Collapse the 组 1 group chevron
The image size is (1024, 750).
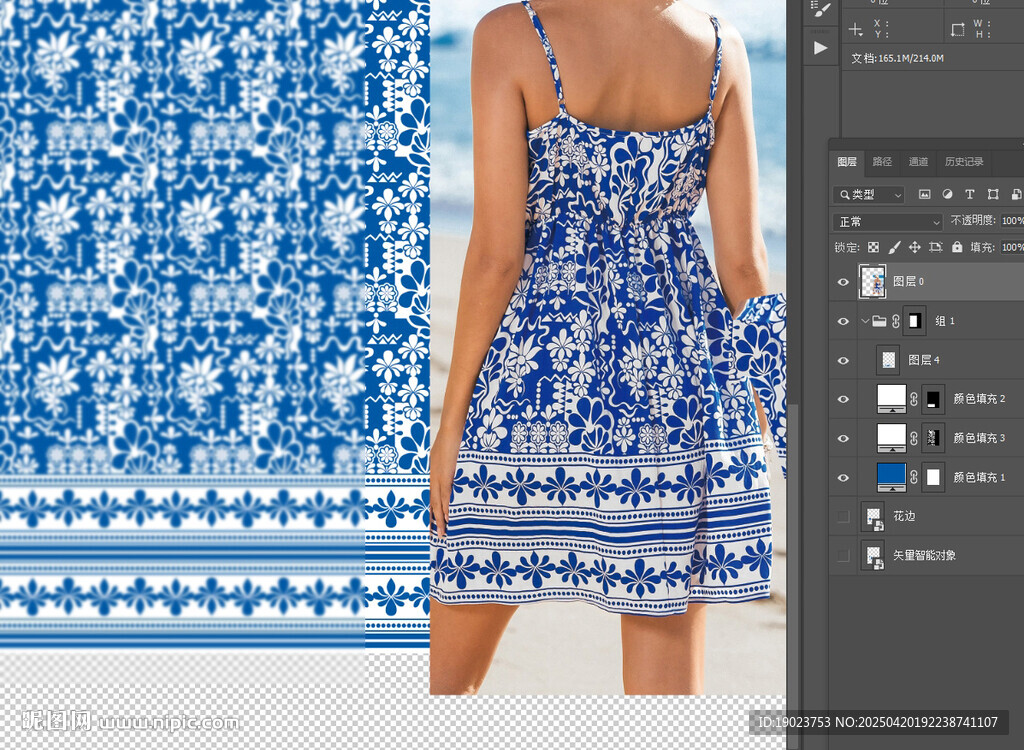click(x=865, y=321)
